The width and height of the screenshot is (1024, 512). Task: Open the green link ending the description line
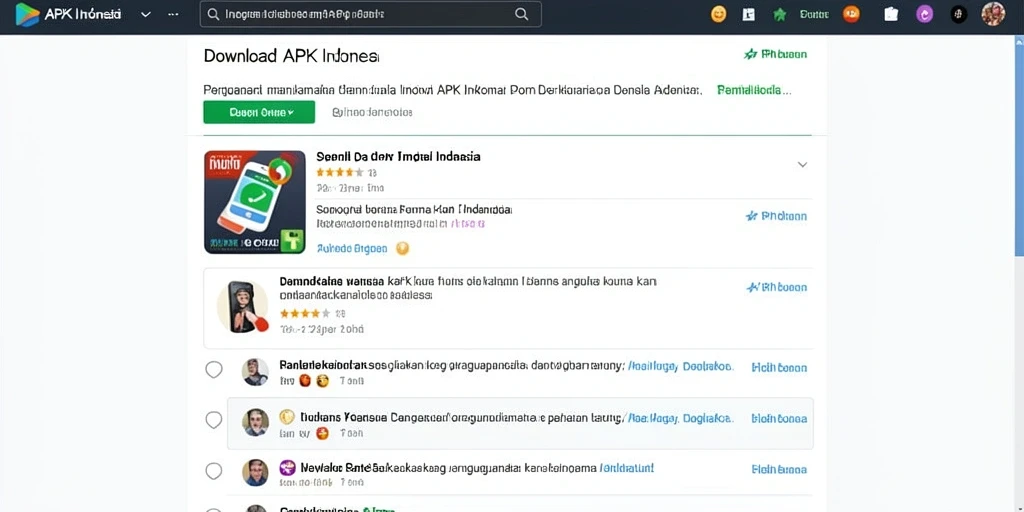click(754, 90)
